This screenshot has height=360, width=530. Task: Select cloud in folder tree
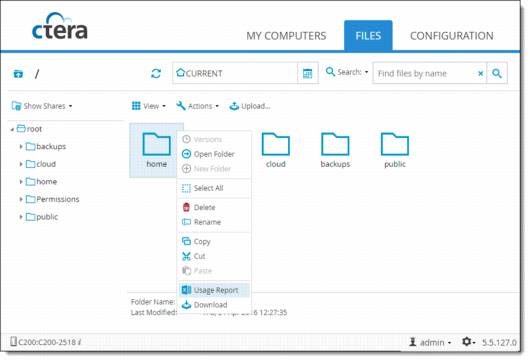click(41, 164)
